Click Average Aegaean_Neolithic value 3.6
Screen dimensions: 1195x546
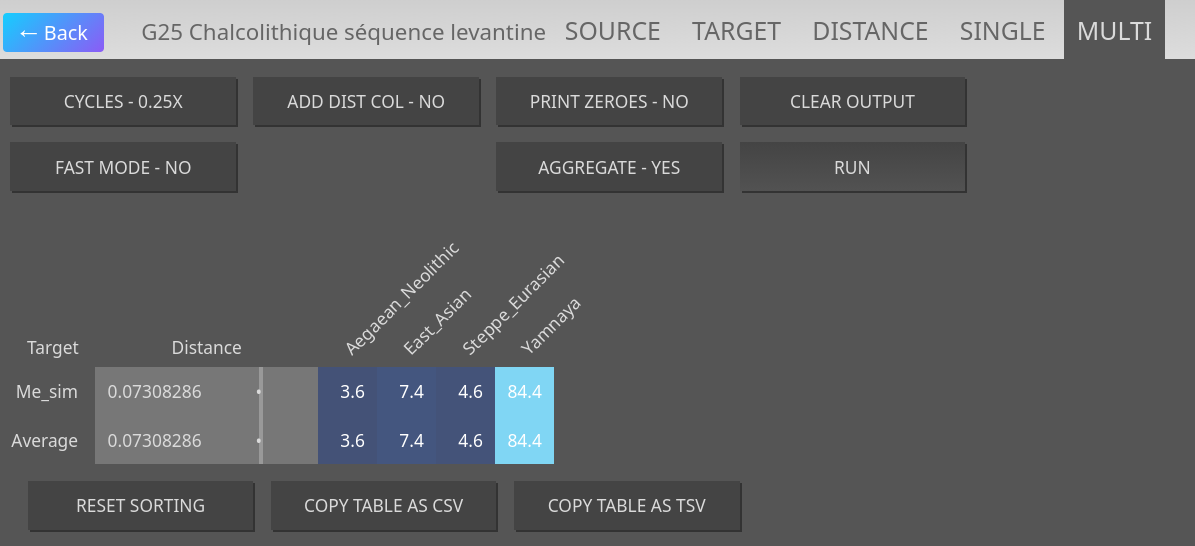[348, 441]
